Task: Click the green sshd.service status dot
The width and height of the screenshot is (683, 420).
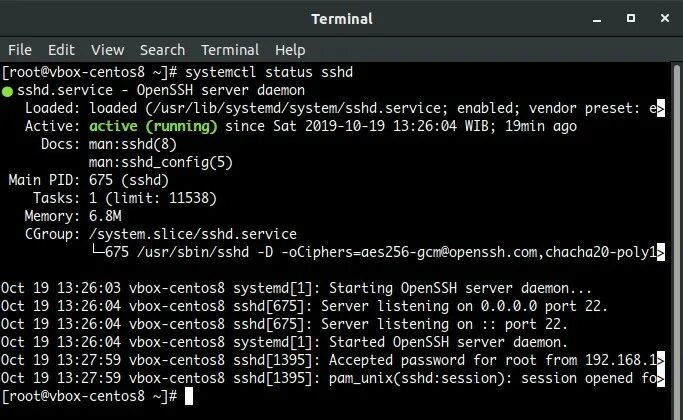Action: pos(7,91)
